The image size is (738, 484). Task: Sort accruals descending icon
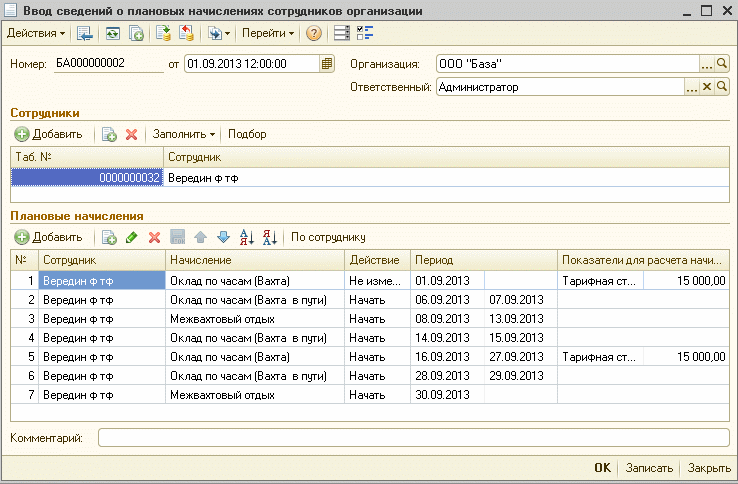[270, 237]
